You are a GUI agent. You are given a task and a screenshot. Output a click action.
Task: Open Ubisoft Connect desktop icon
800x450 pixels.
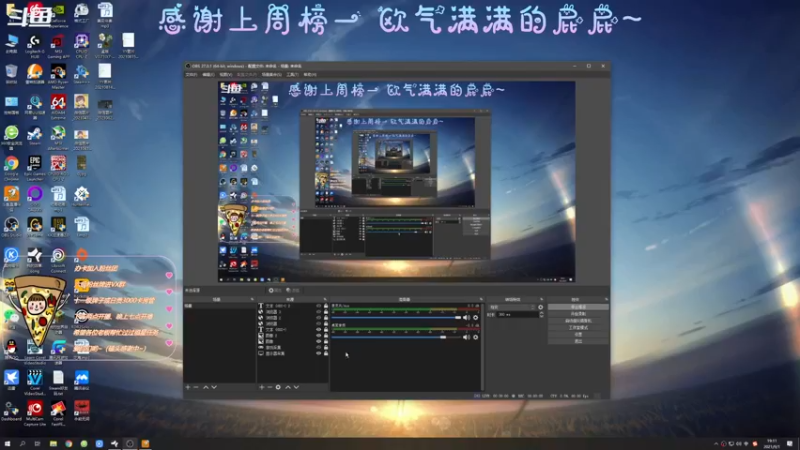[x=58, y=260]
